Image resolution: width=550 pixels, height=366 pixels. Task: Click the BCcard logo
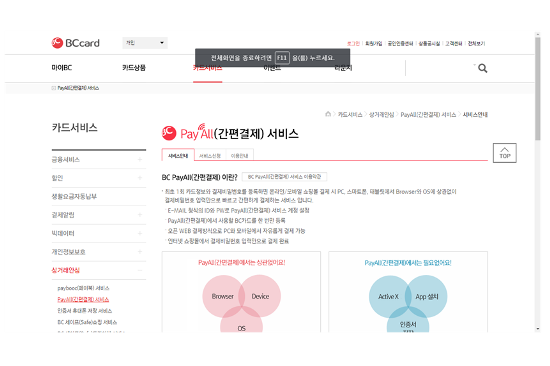[76, 43]
